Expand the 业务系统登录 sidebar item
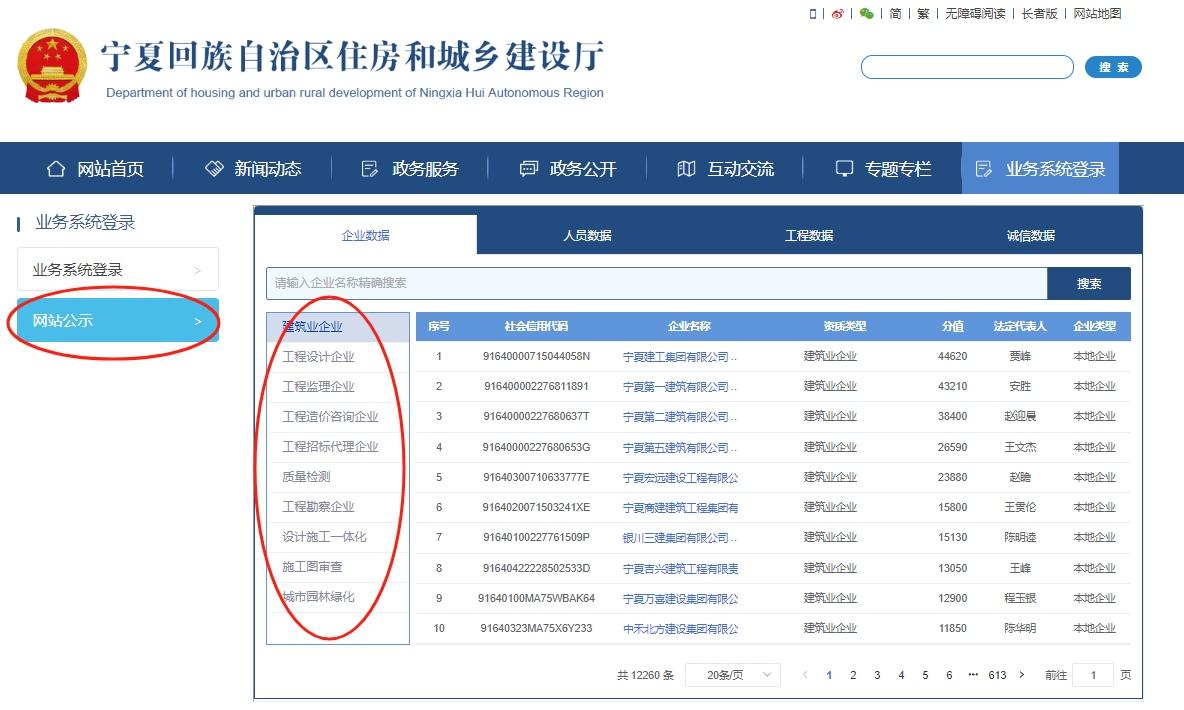 (118, 270)
